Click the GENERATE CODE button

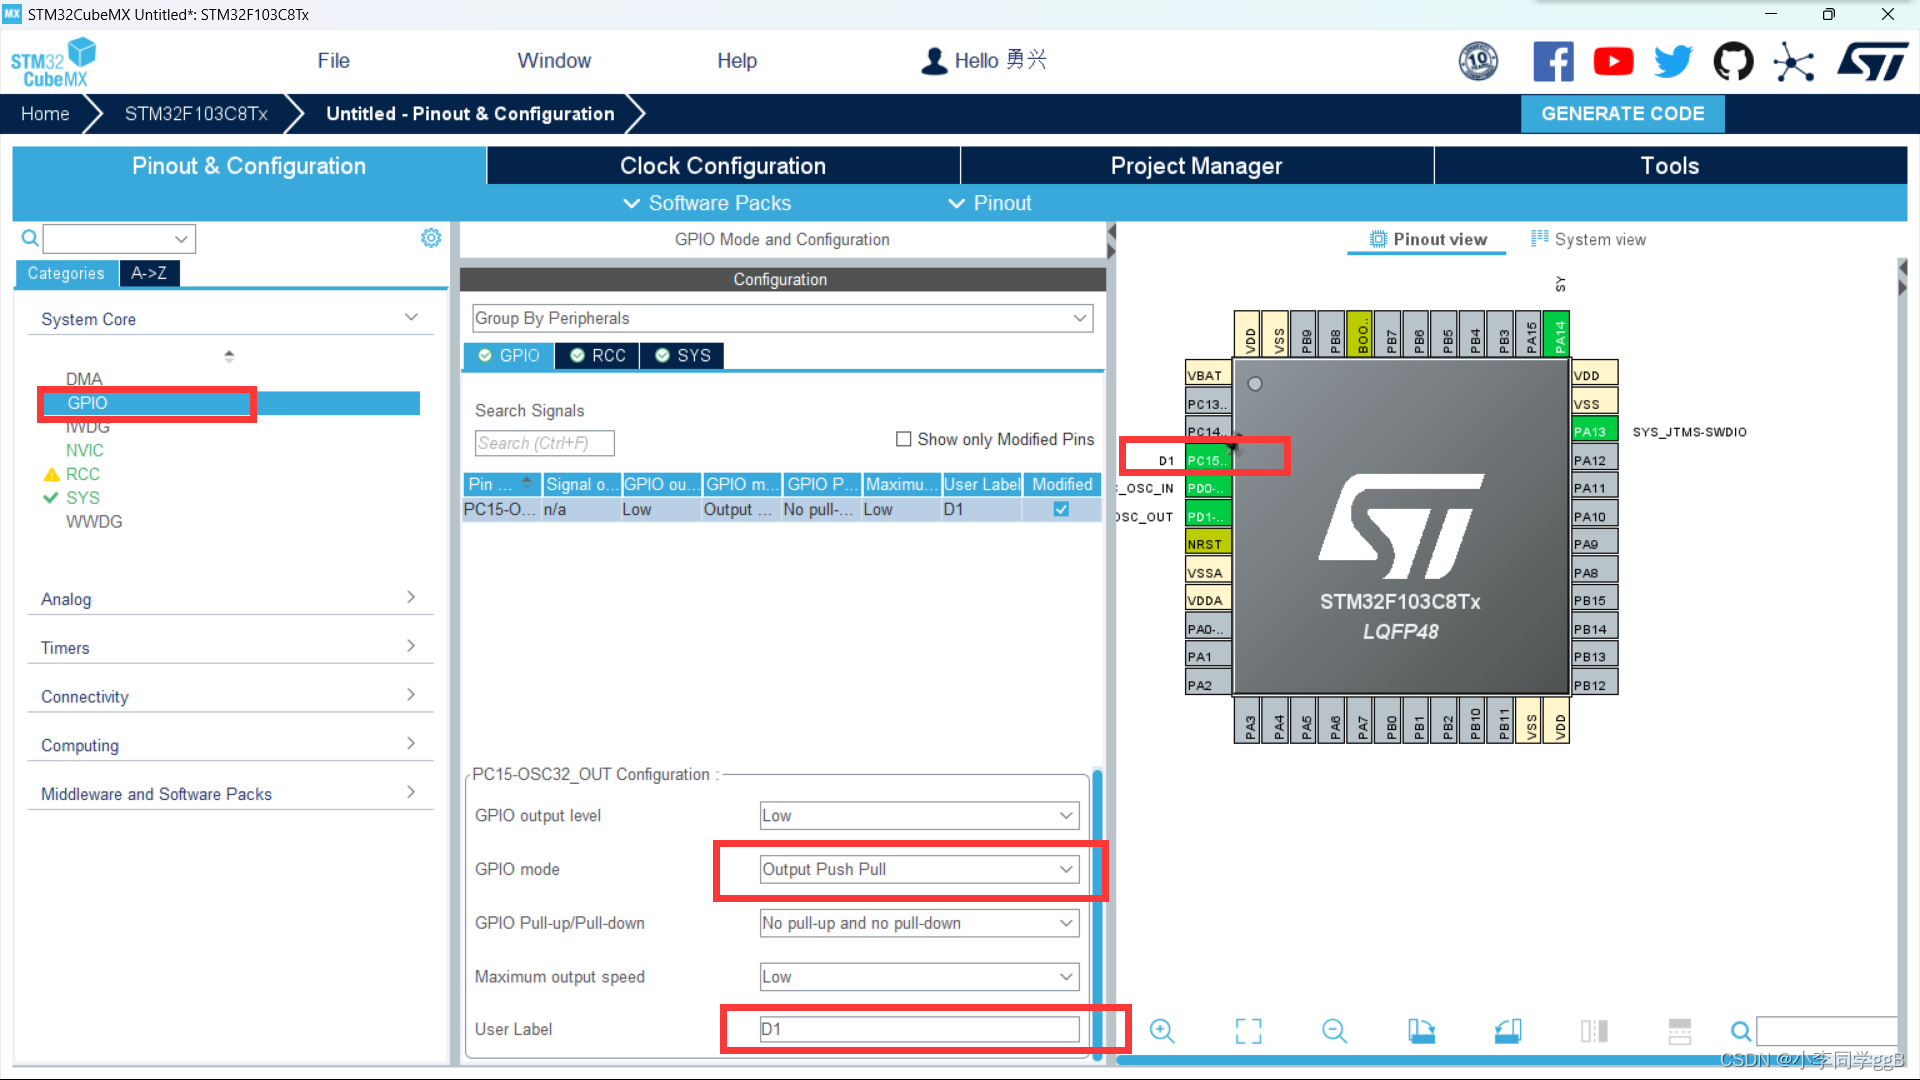(1622, 113)
